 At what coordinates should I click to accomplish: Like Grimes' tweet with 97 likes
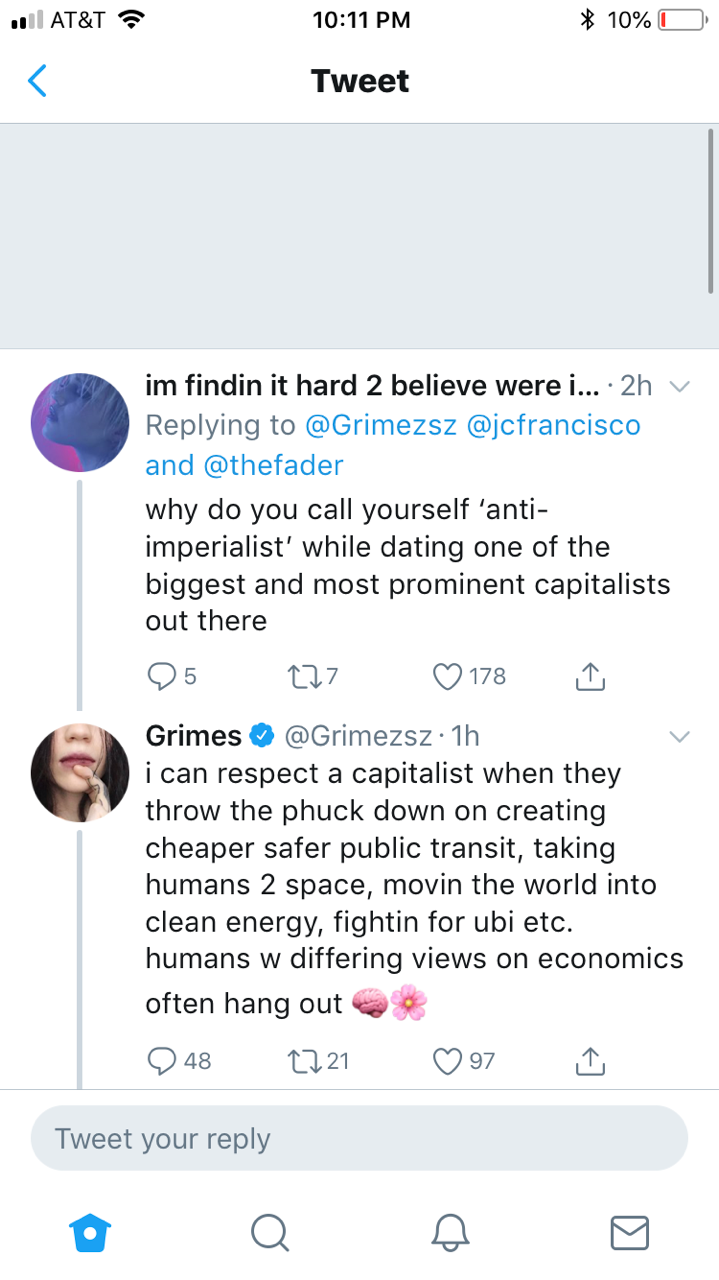click(x=447, y=1061)
